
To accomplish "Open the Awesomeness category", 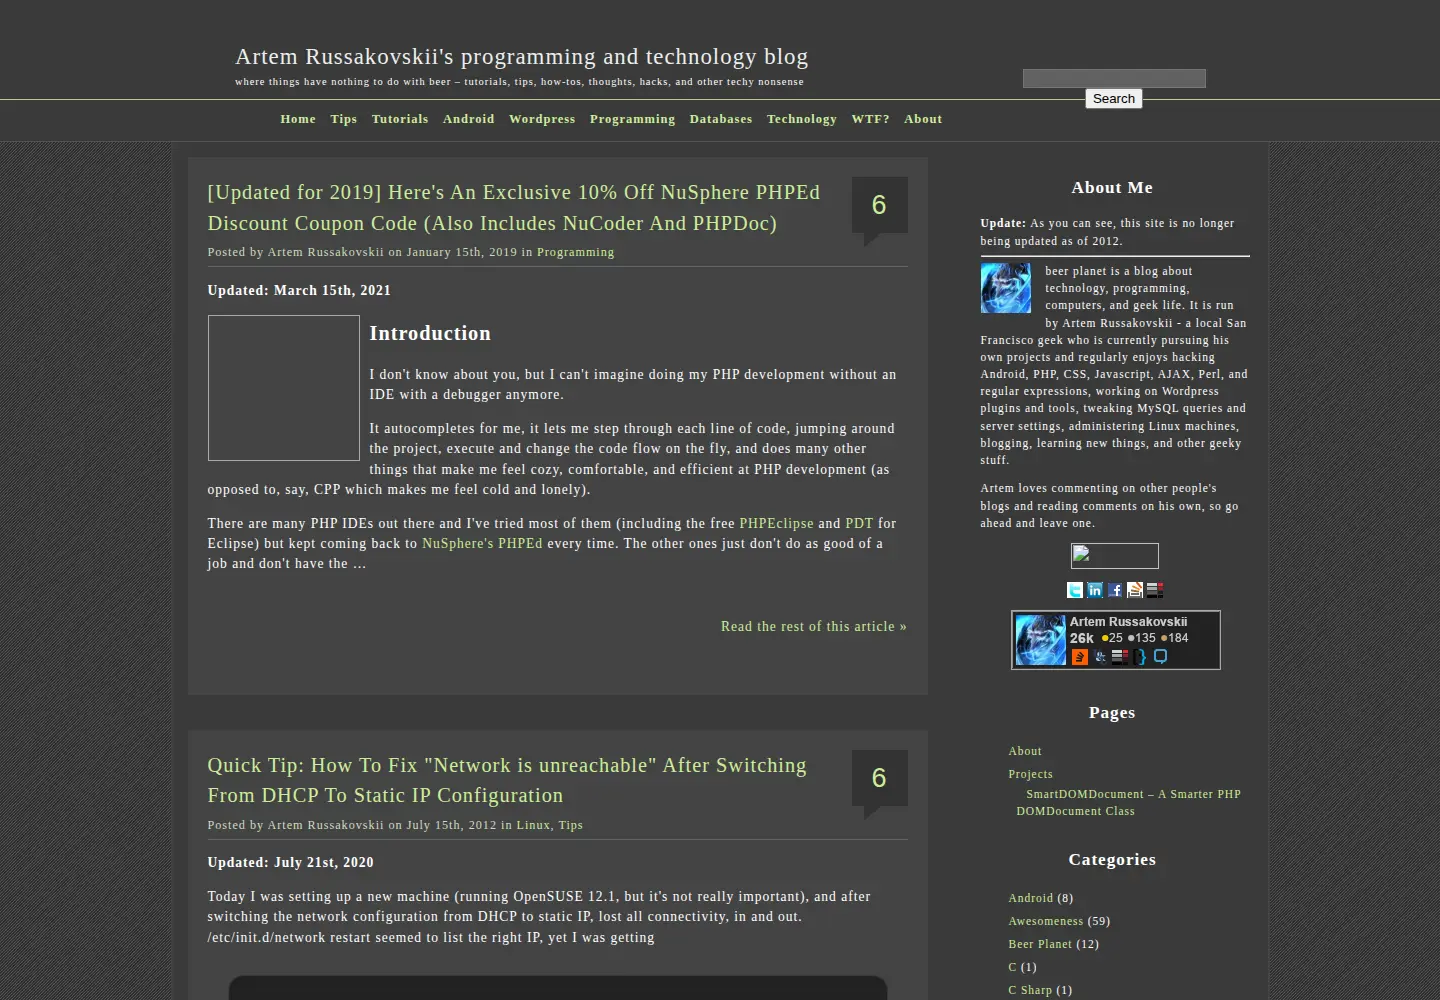I will (x=1046, y=921).
